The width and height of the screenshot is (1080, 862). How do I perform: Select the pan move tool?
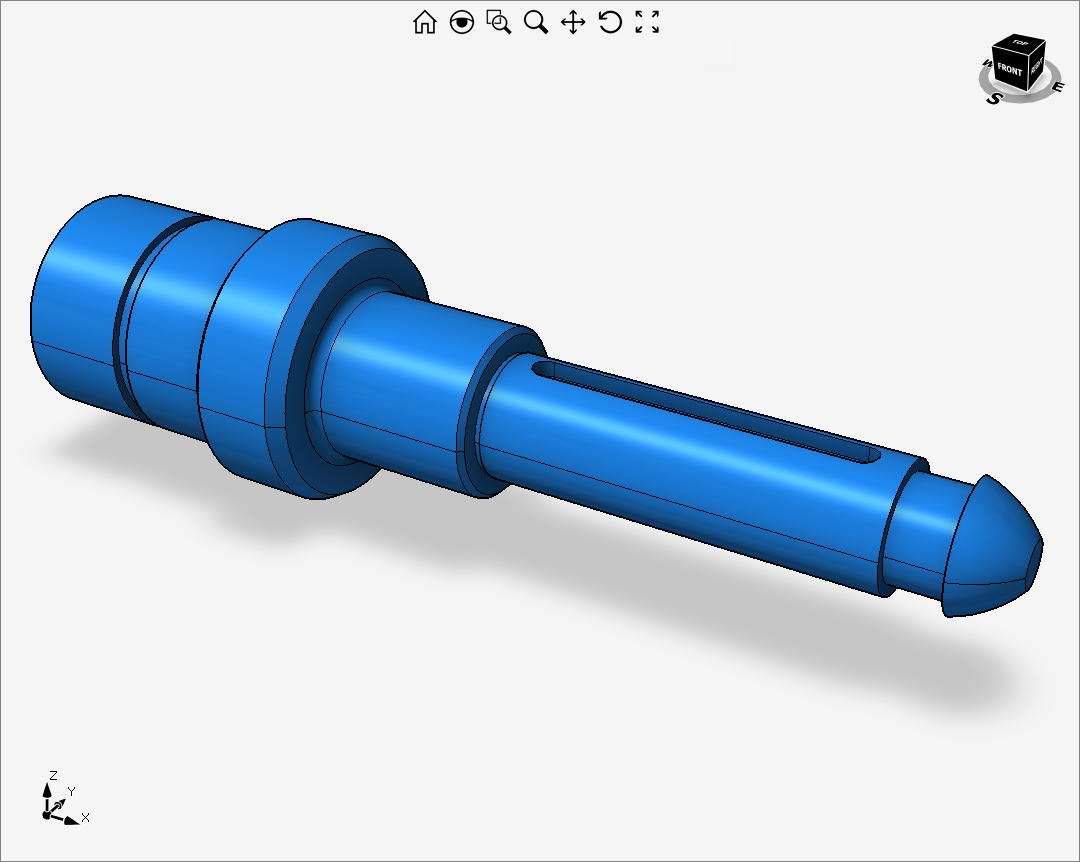click(x=573, y=22)
